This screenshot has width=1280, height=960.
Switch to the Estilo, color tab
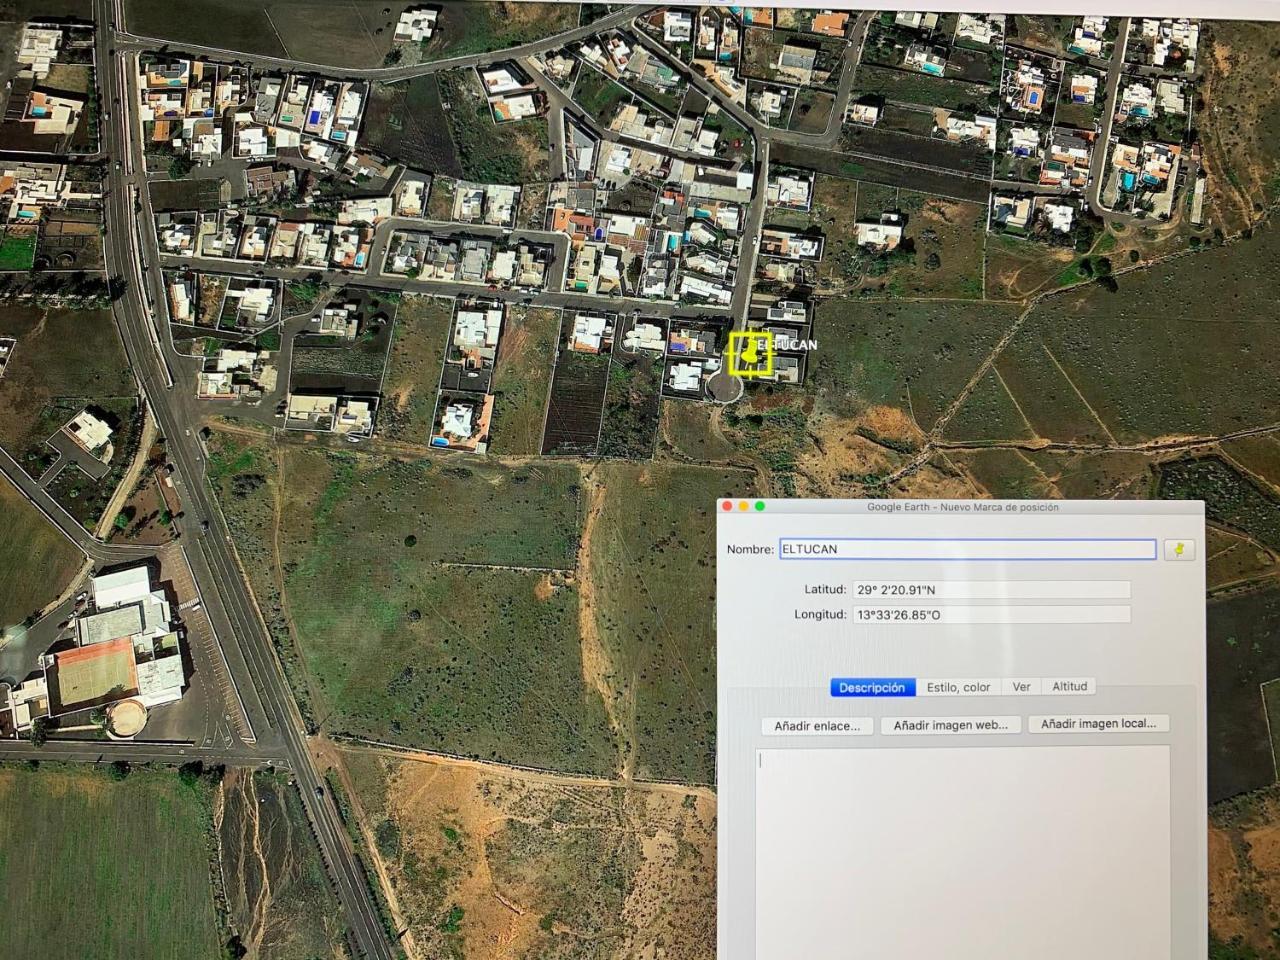tap(958, 688)
